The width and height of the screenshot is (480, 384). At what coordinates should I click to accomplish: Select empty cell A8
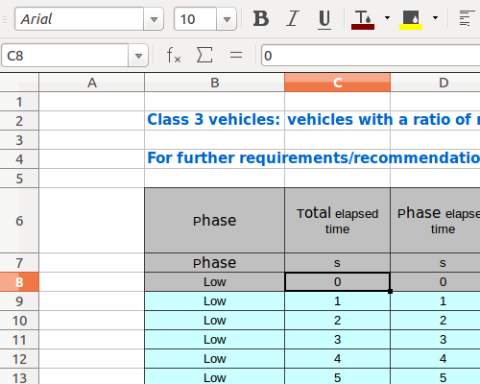92,282
